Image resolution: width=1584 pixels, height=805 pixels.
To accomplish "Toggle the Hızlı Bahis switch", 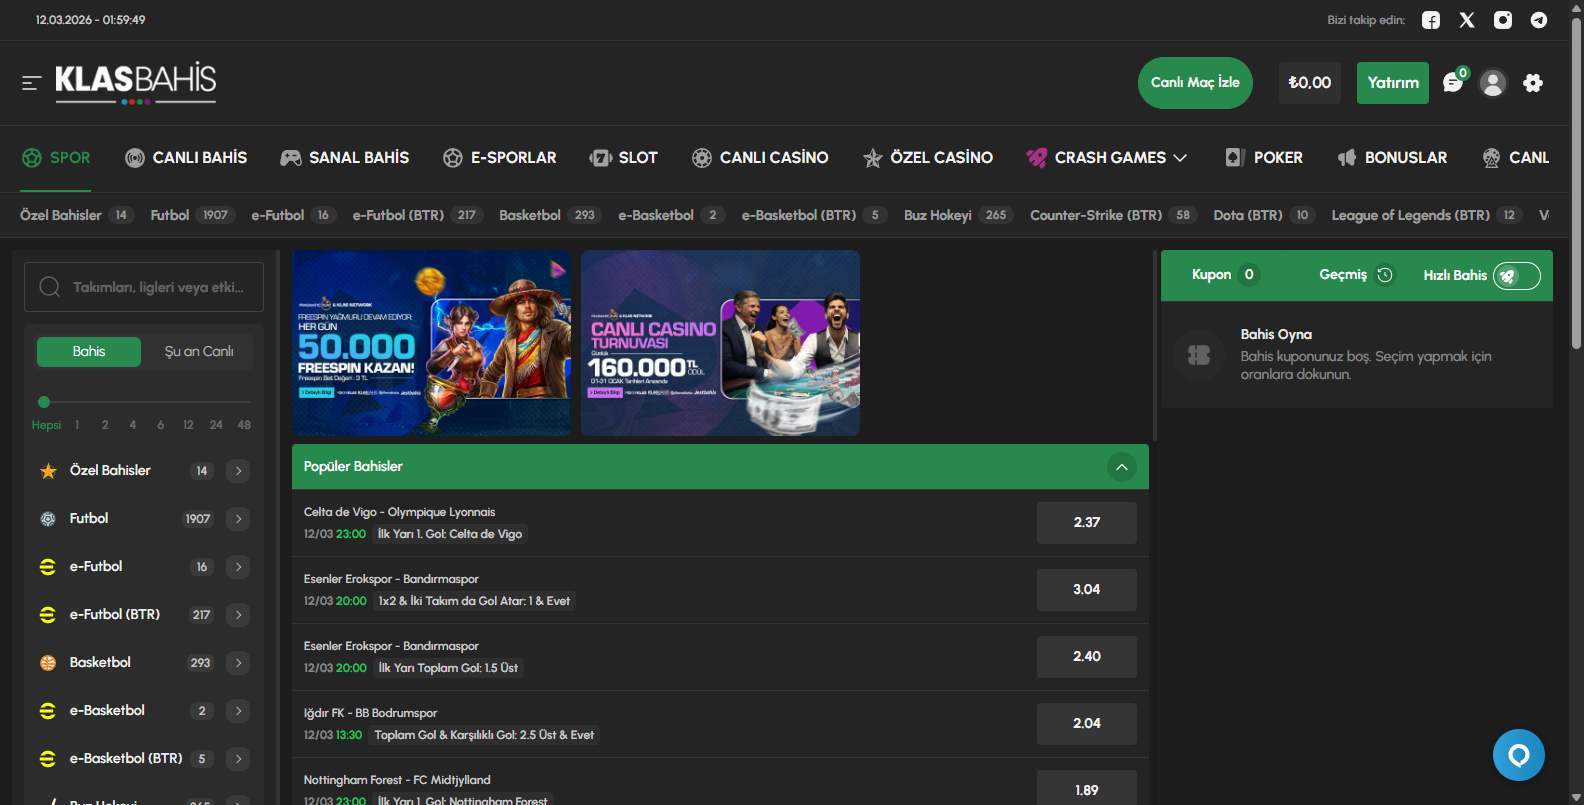I will coord(1516,276).
